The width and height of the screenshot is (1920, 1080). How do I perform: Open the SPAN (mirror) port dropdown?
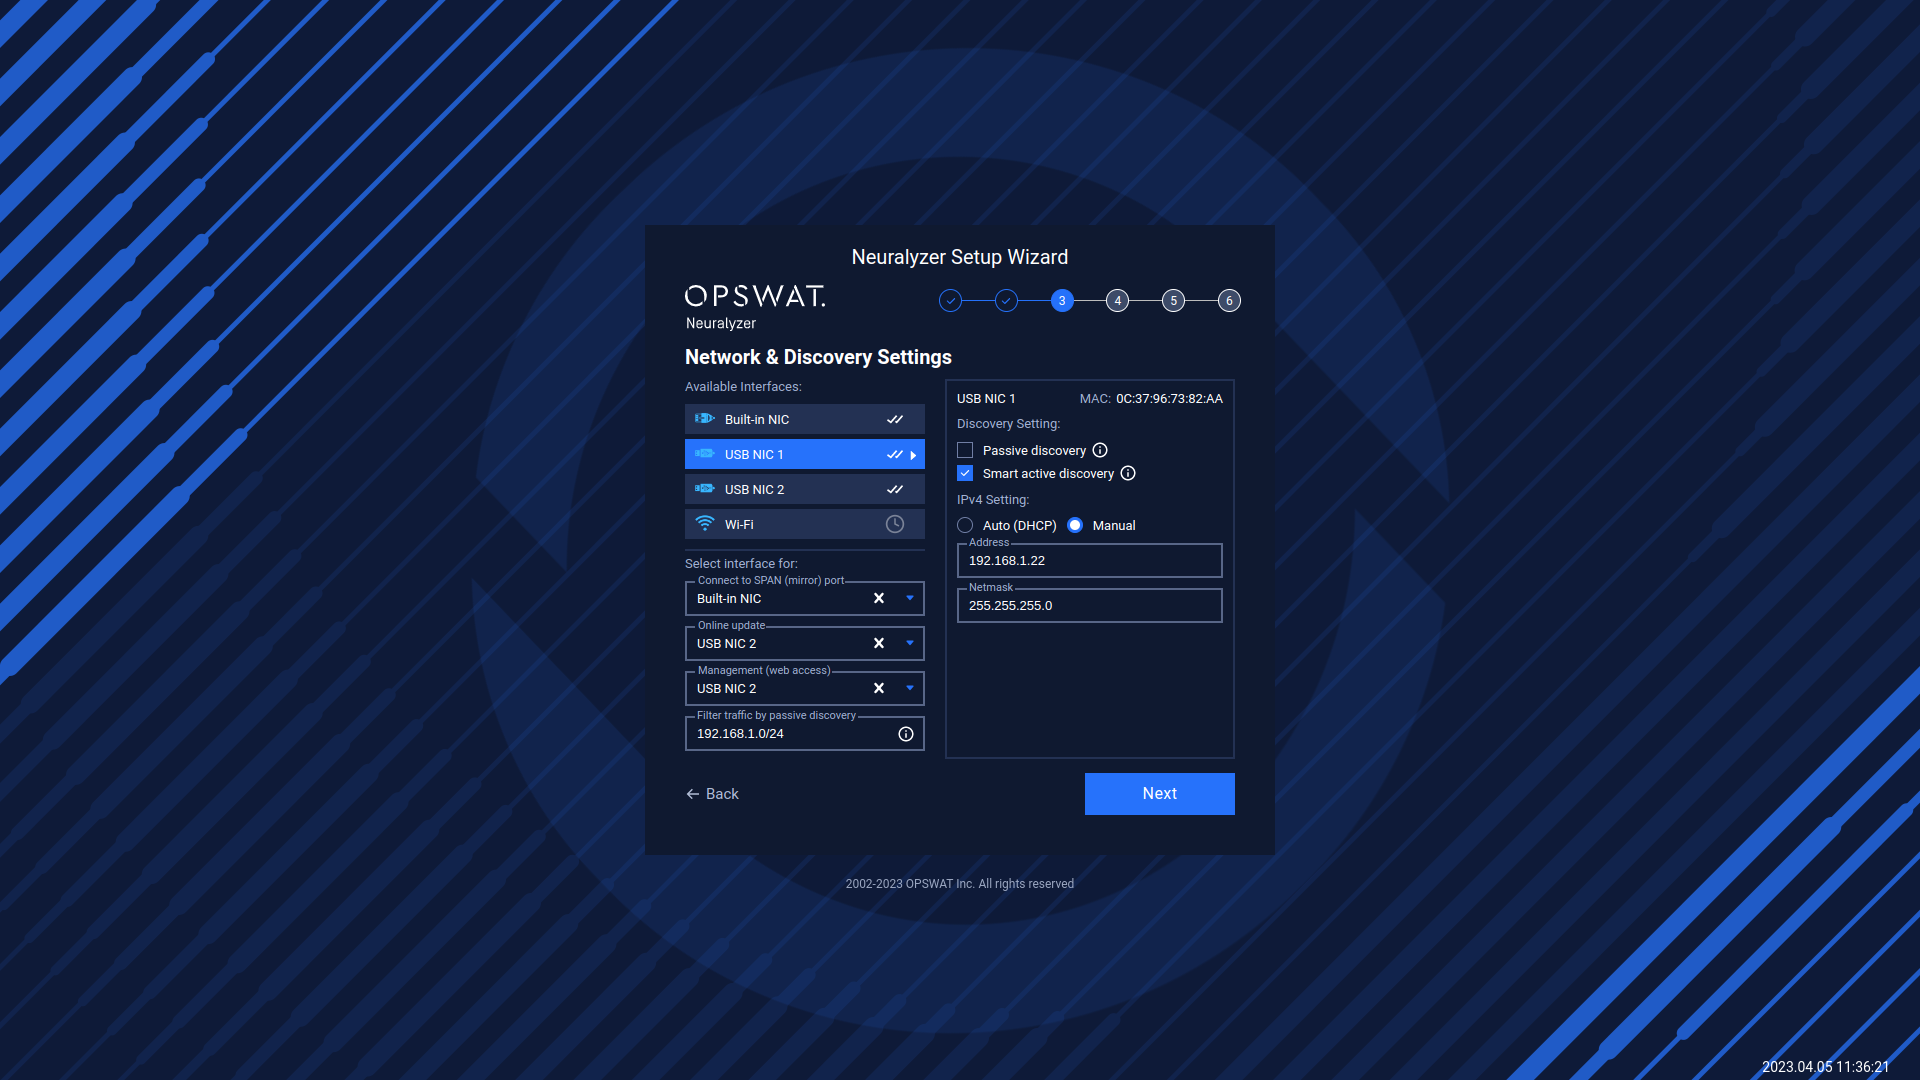(x=910, y=598)
